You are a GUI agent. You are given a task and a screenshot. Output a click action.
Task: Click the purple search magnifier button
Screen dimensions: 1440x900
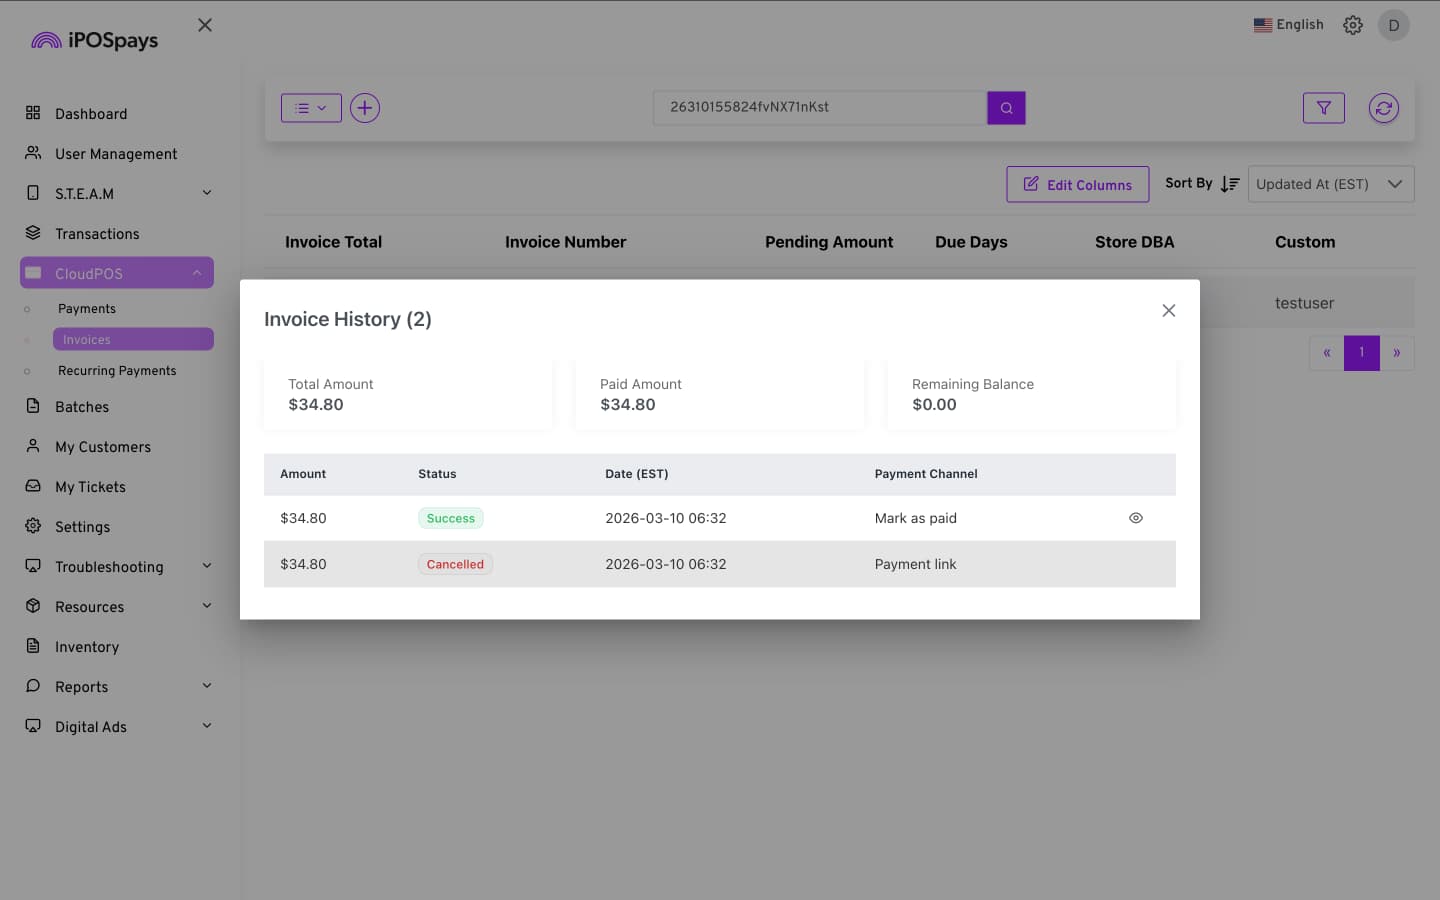[x=1006, y=108]
